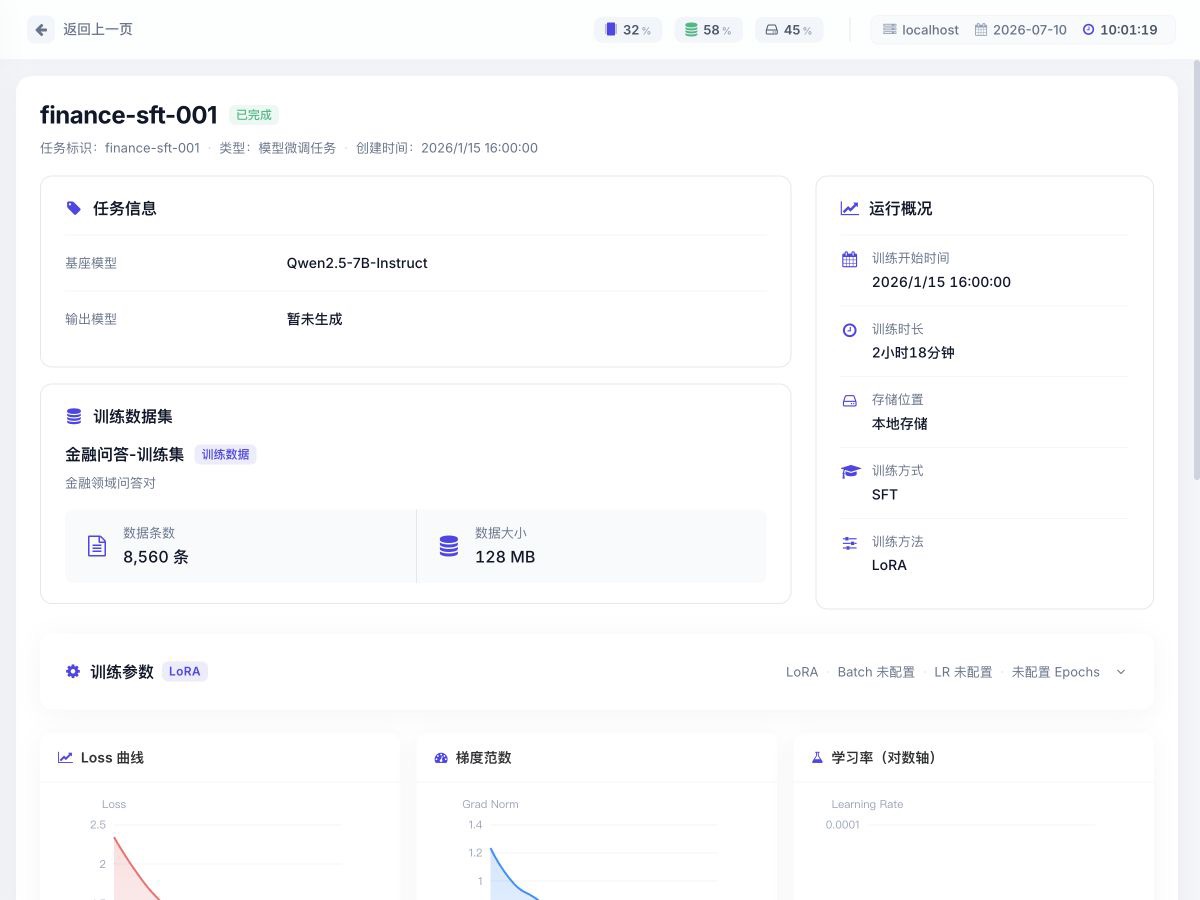Viewport: 1200px width, 900px height.
Task: Click the server icon beside localhost
Action: click(890, 30)
